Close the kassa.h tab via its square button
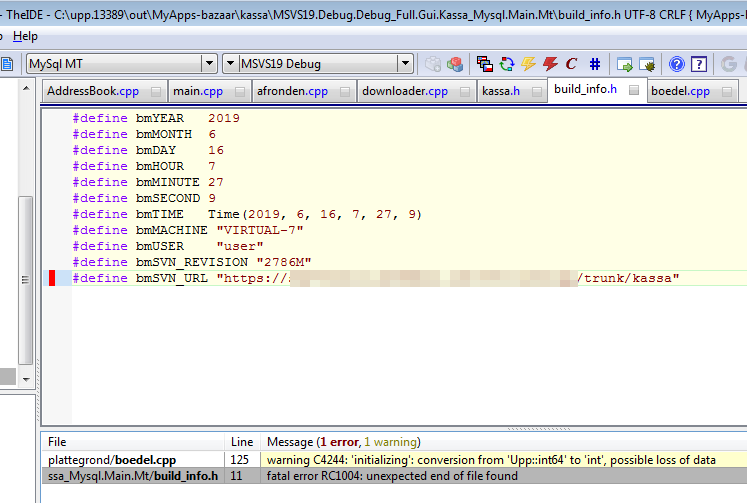Image resolution: width=747 pixels, height=503 pixels. pyautogui.click(x=537, y=91)
